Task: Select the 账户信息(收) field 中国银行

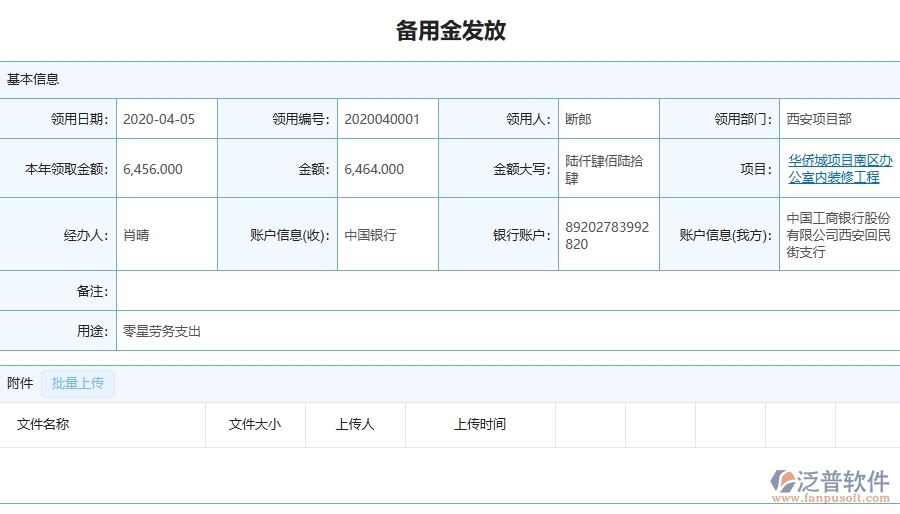Action: click(x=370, y=235)
